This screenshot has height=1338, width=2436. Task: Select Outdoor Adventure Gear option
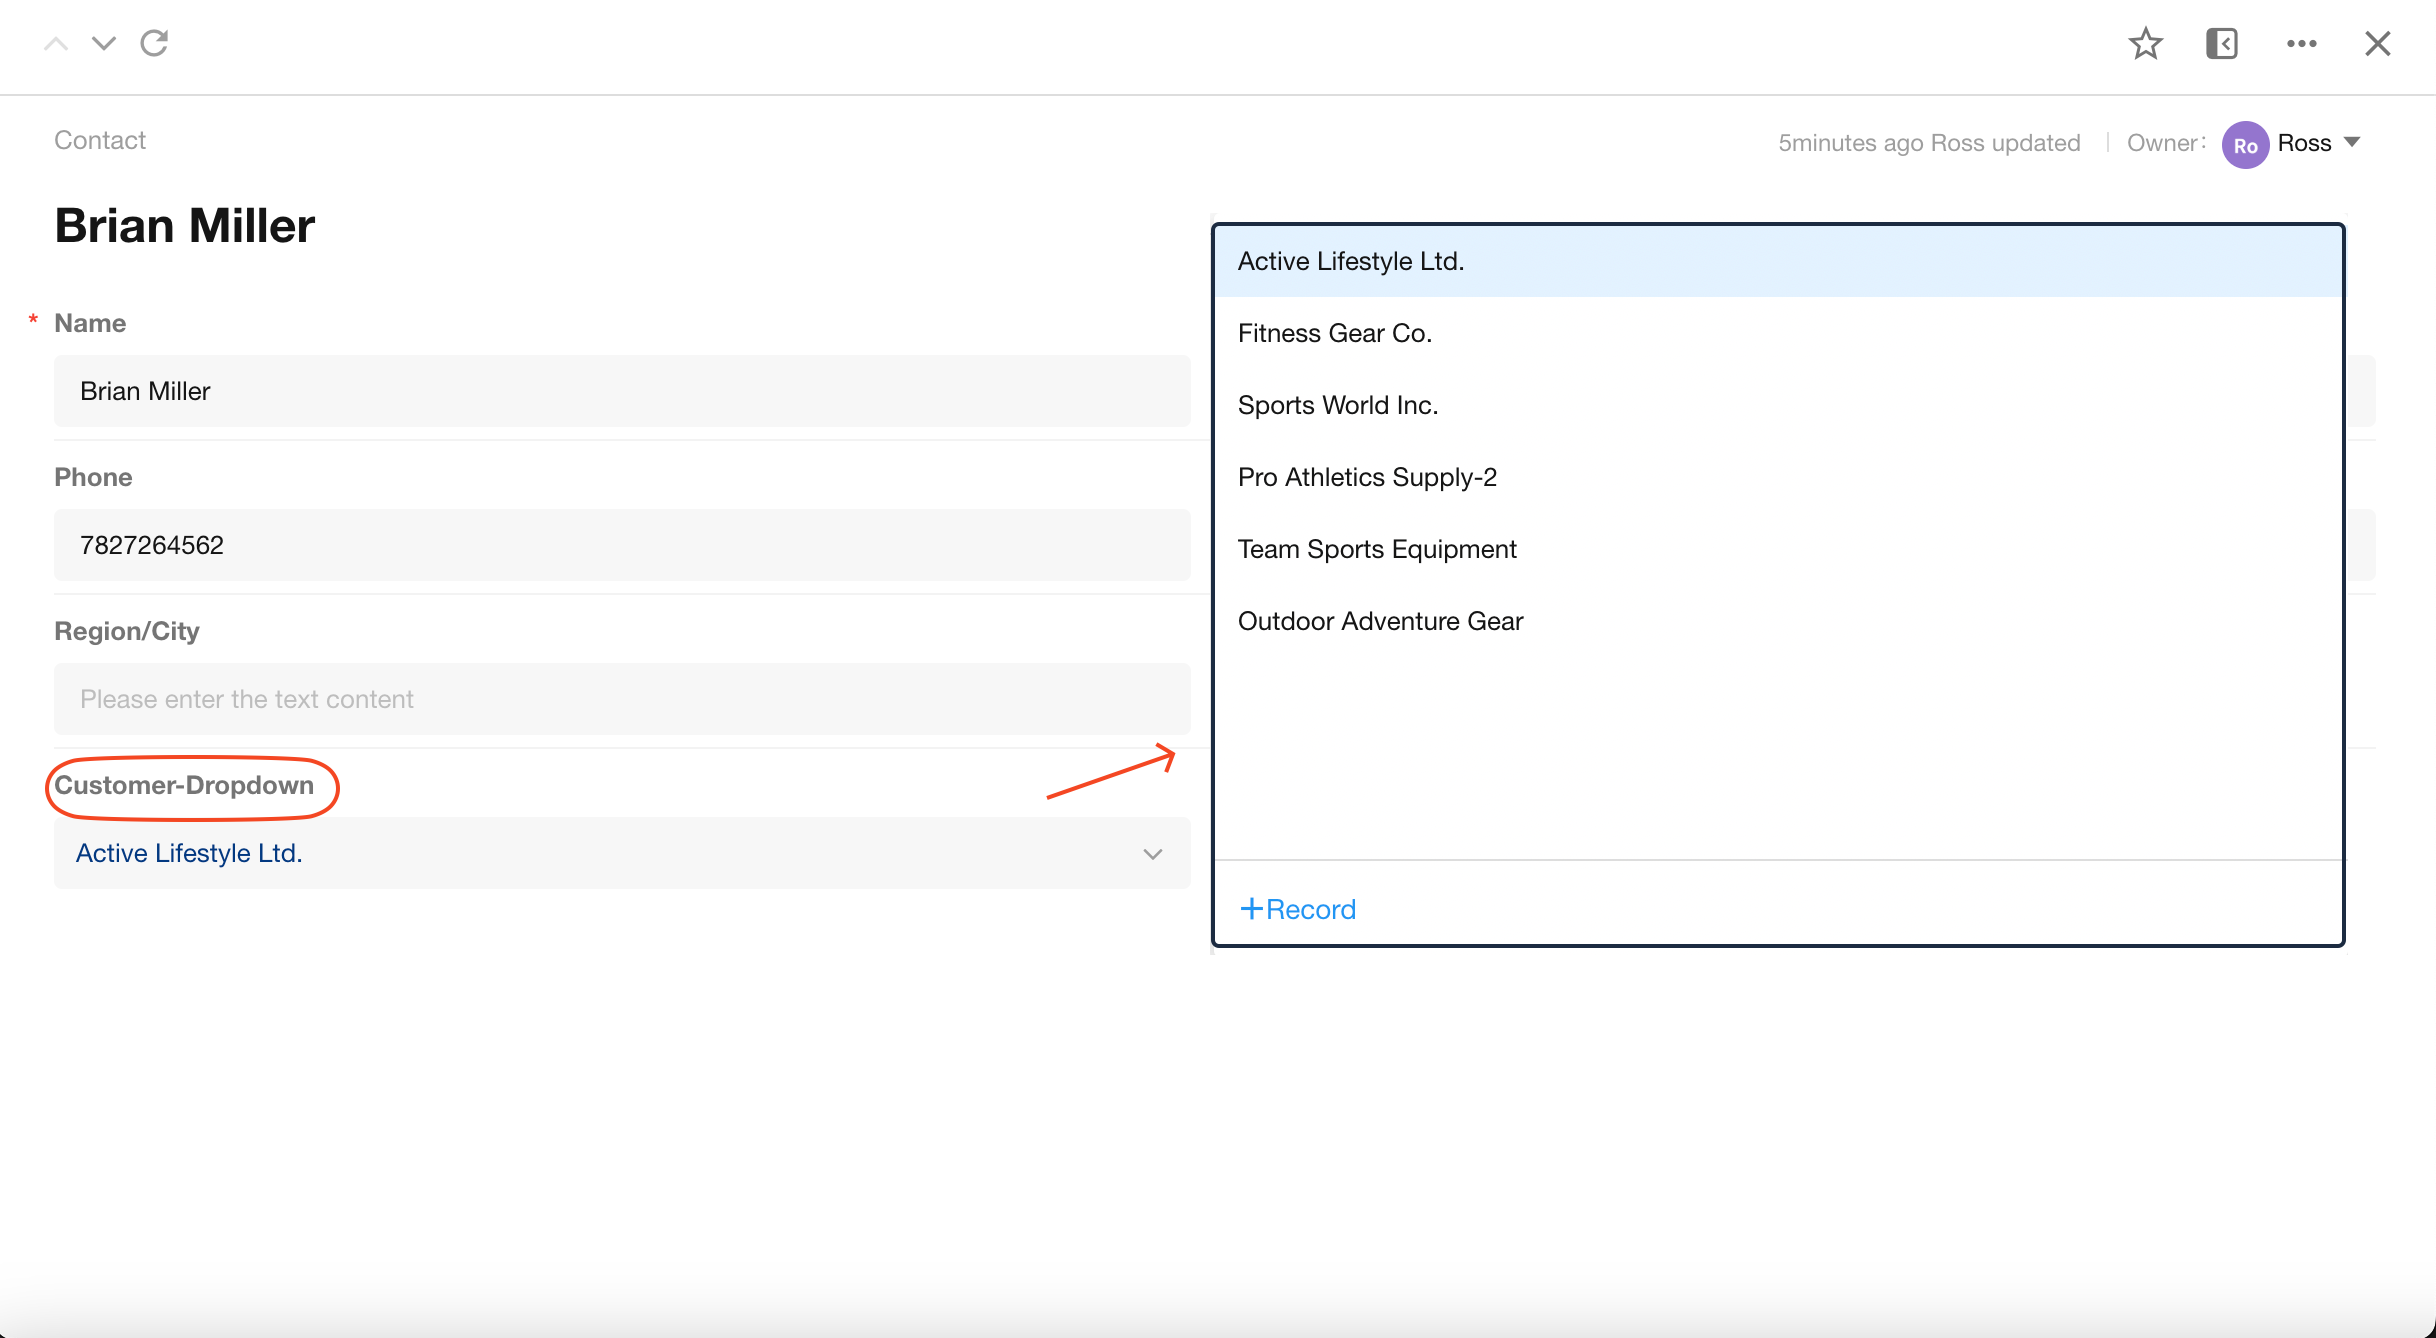1380,621
